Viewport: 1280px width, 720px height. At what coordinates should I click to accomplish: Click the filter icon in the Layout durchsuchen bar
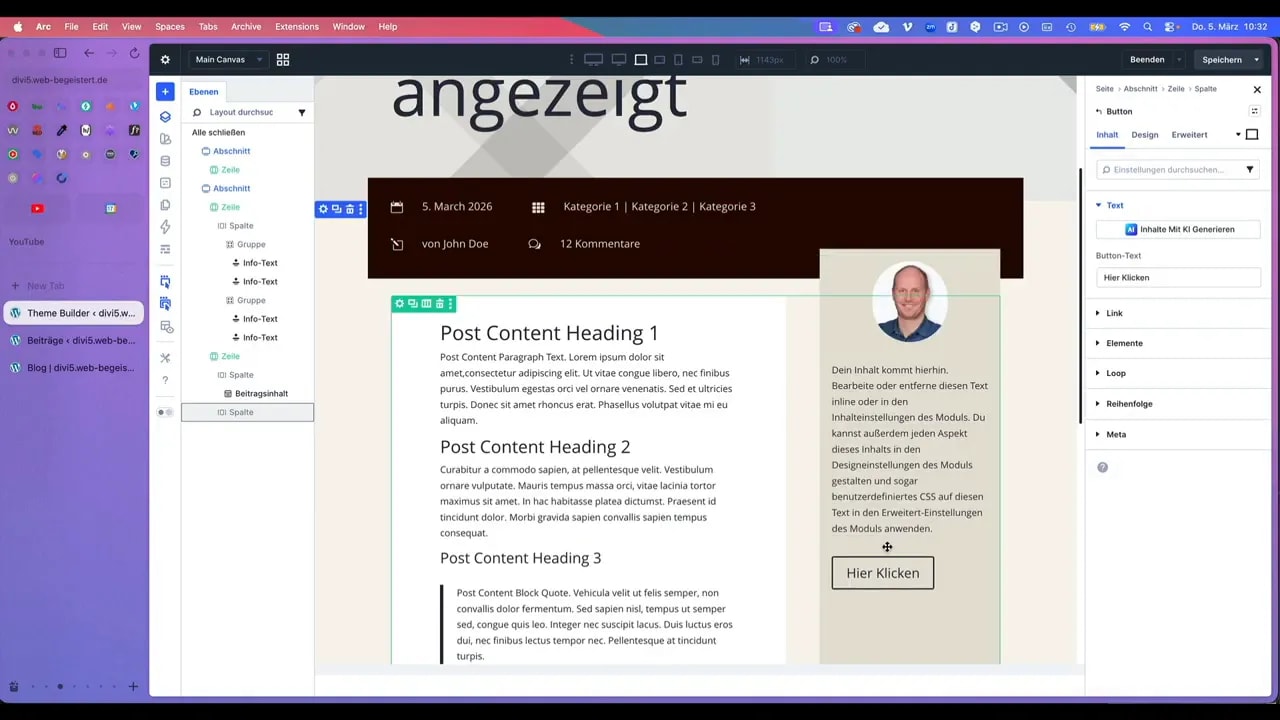pyautogui.click(x=302, y=112)
